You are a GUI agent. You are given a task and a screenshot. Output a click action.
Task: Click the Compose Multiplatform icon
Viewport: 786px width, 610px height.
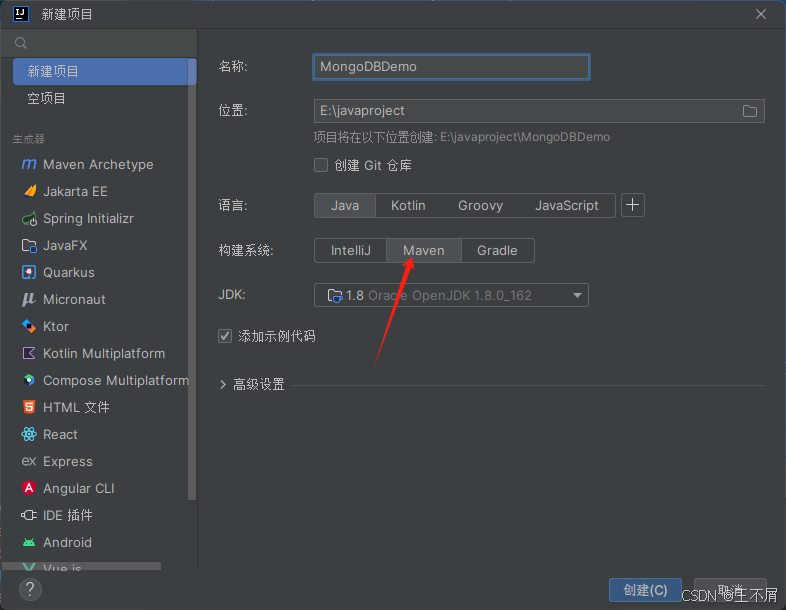(29, 380)
